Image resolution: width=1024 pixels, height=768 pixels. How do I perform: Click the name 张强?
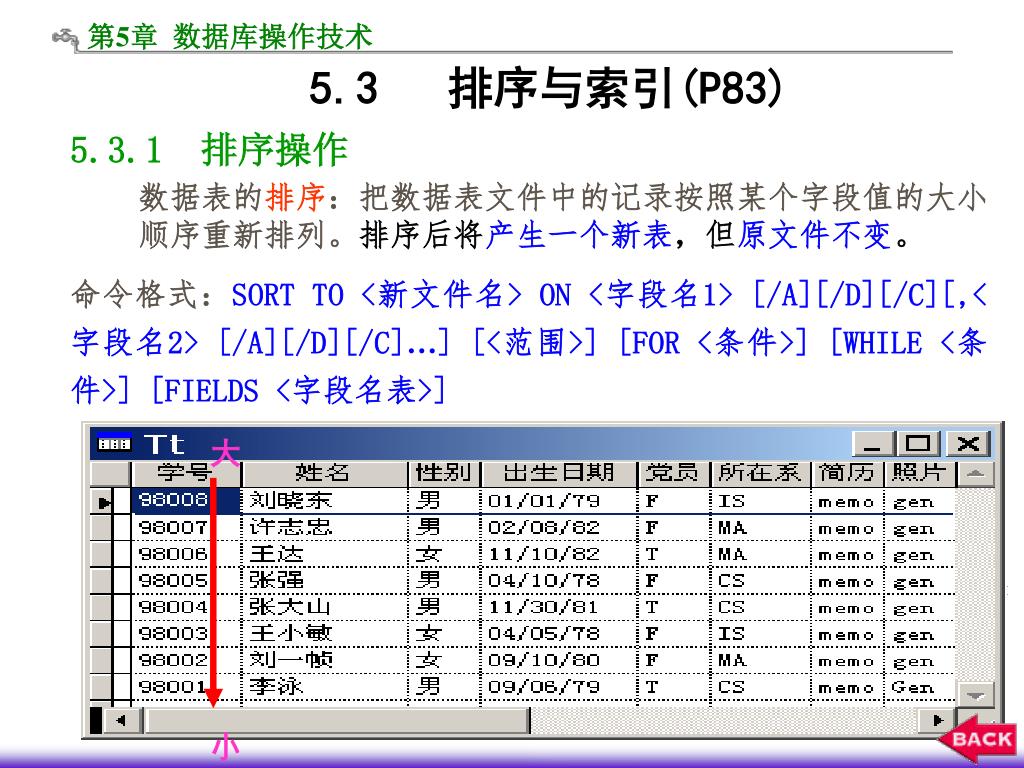pos(276,581)
